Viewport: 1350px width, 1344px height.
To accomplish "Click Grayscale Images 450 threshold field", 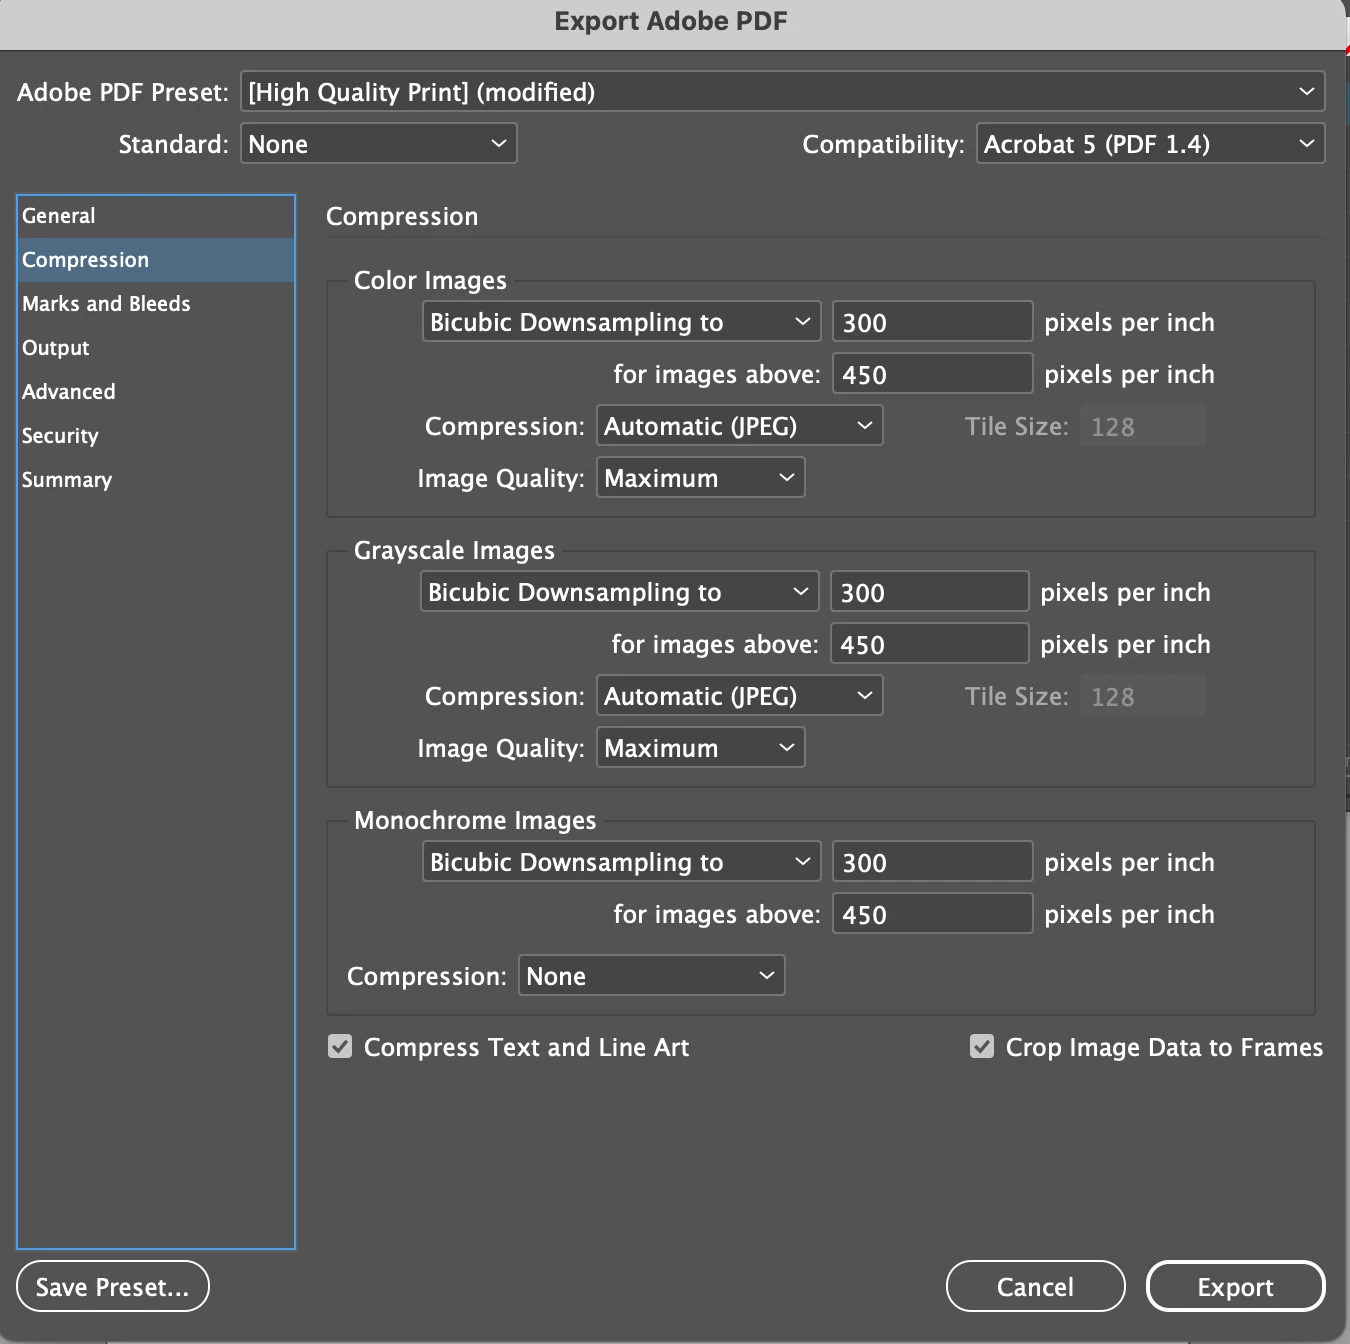I will click(x=929, y=644).
